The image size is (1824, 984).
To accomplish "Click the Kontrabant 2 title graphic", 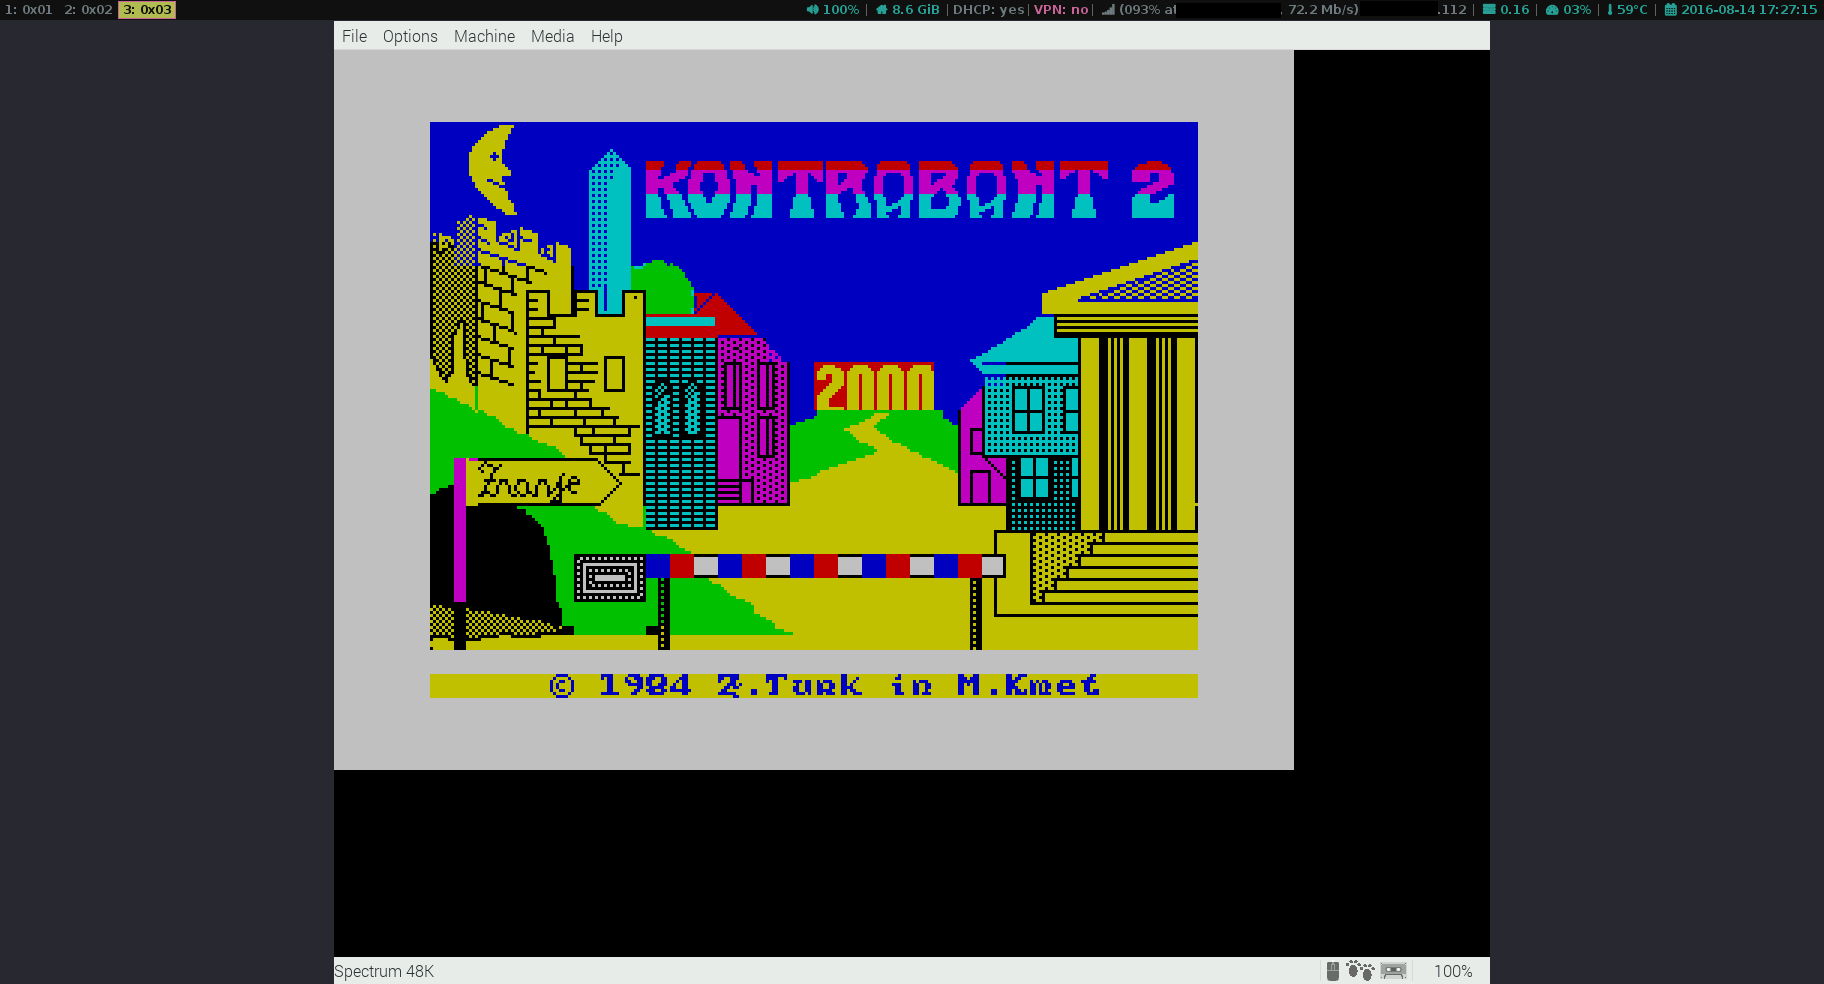I will tap(910, 190).
